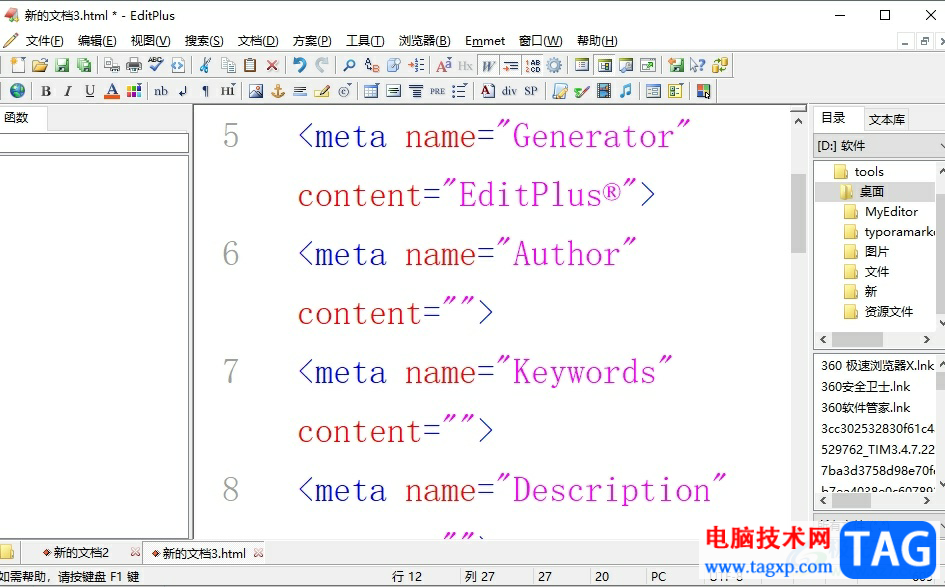Click the cursor-with-question-mark help icon
The height and width of the screenshot is (587, 945).
697,65
